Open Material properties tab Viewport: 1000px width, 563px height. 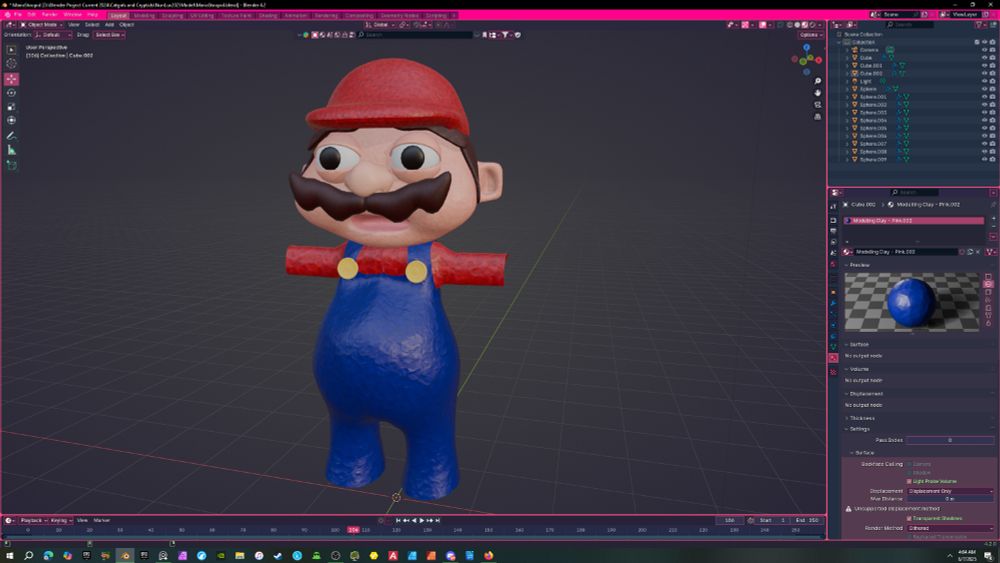pos(834,358)
